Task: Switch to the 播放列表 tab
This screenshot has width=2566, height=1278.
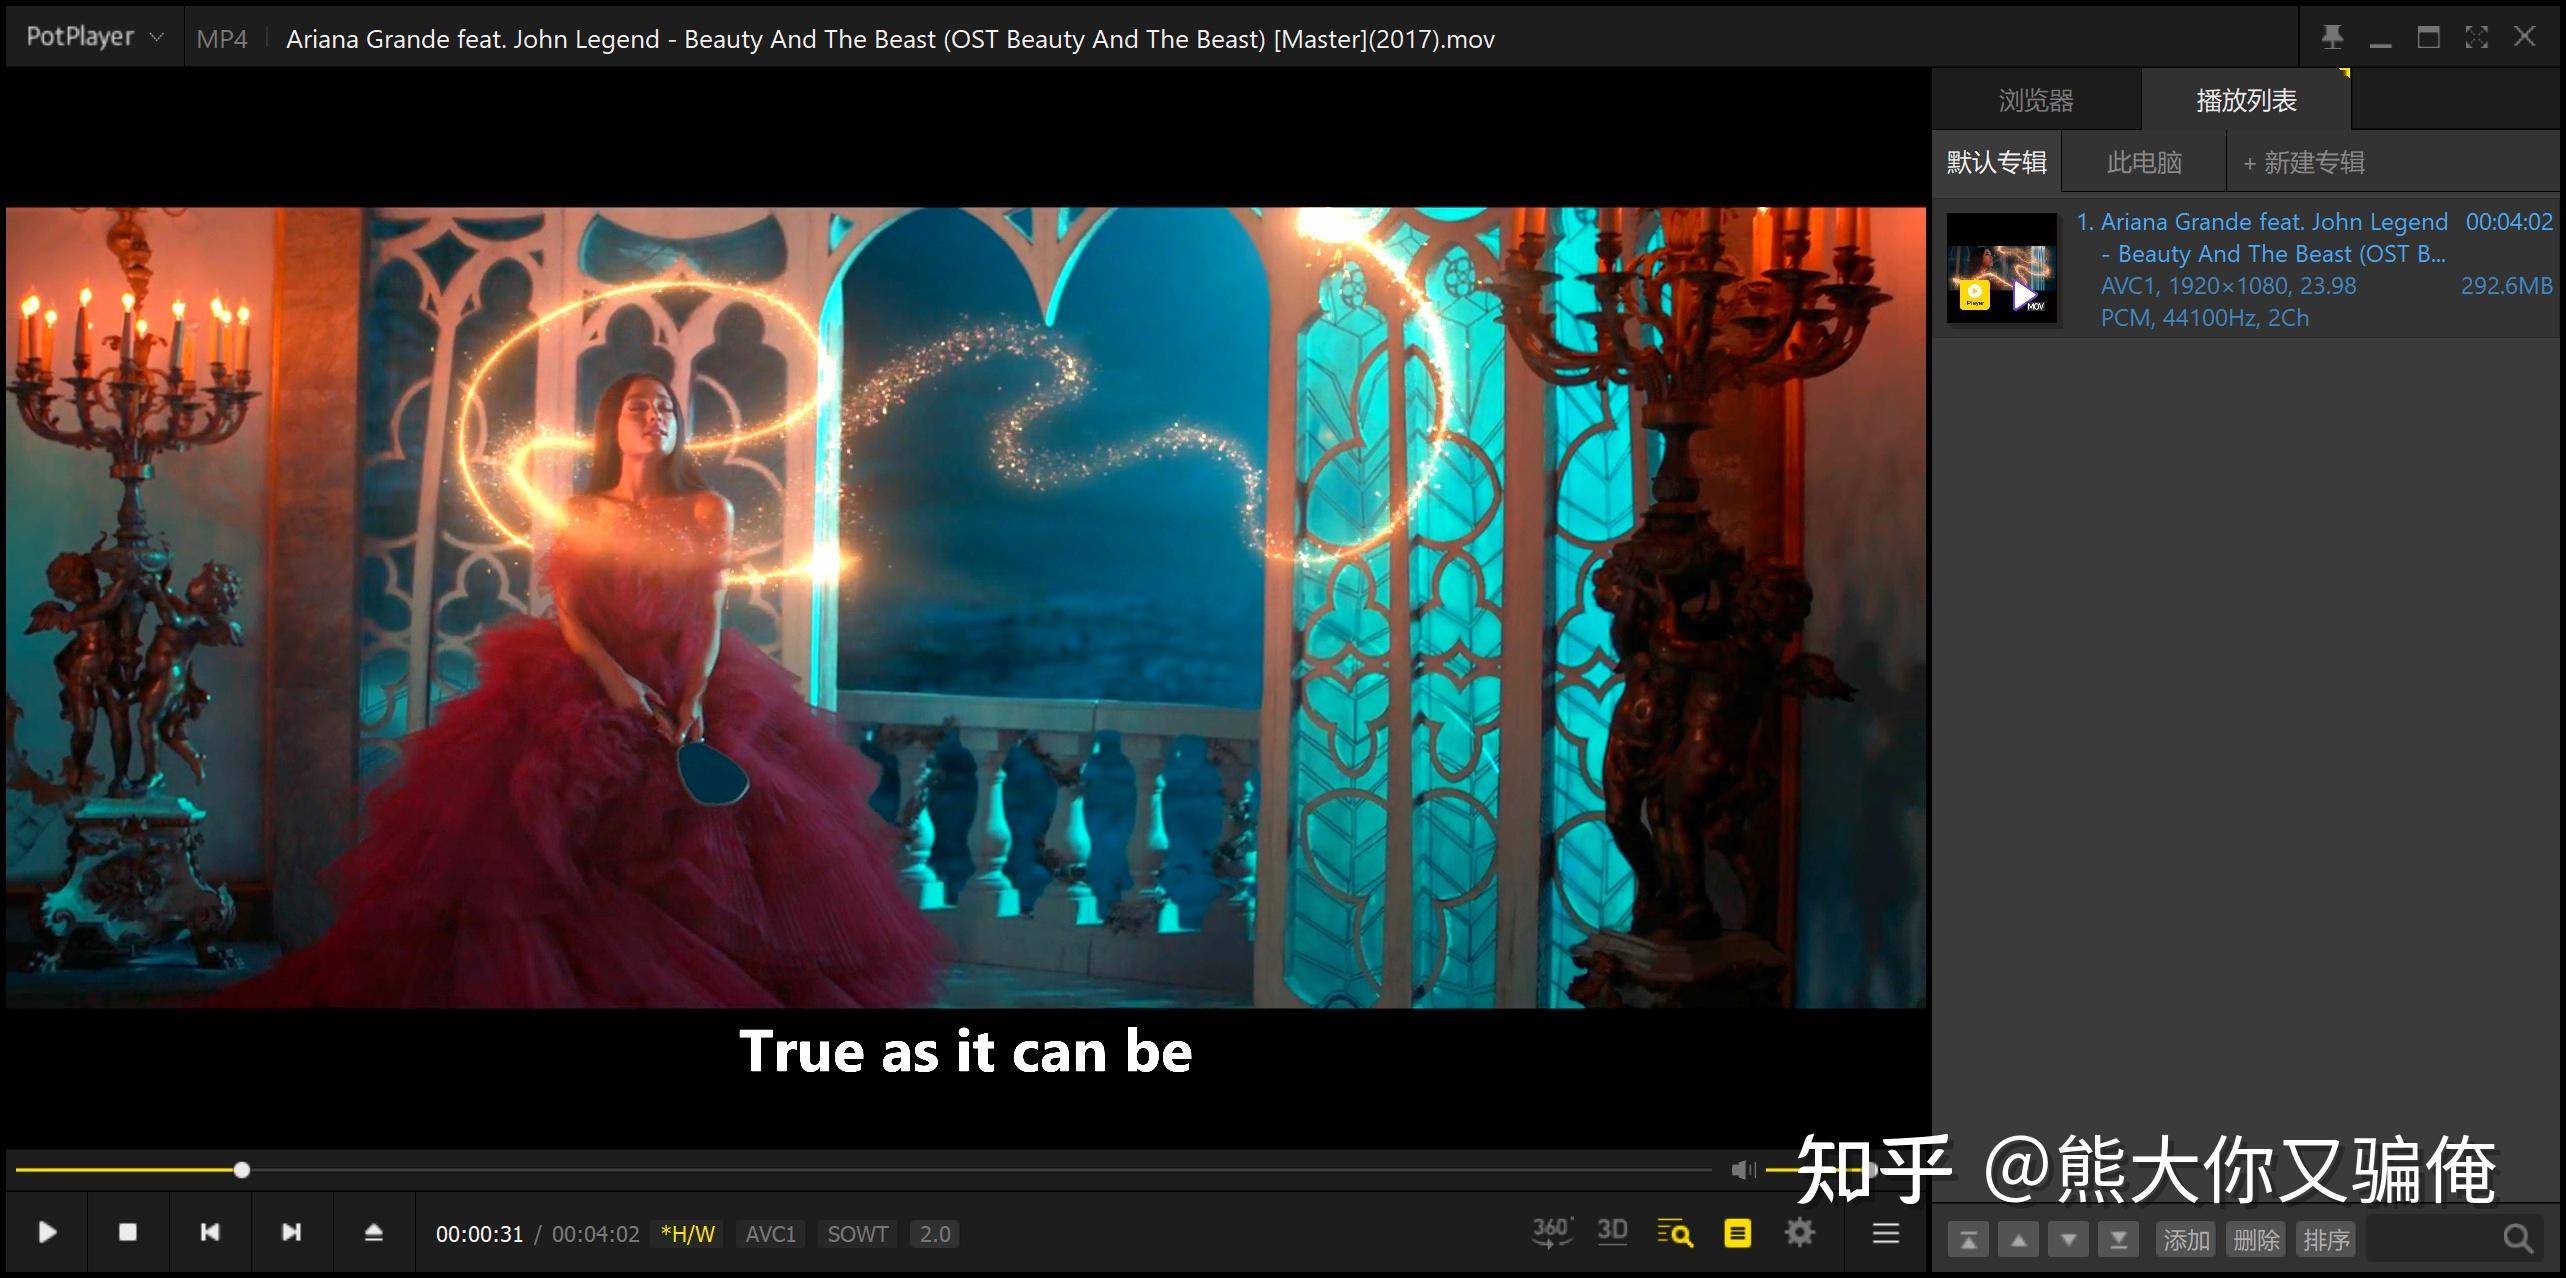Action: click(2246, 100)
